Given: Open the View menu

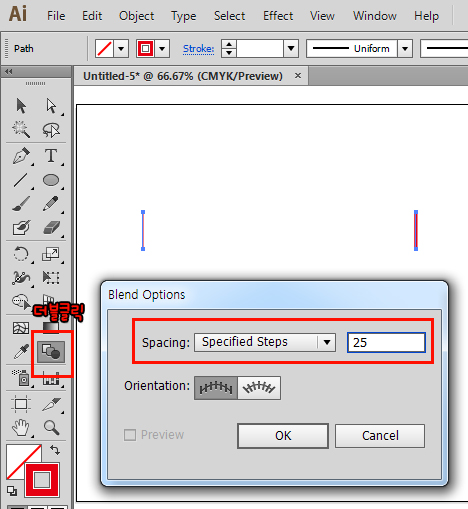Looking at the screenshot, I should click(x=322, y=16).
